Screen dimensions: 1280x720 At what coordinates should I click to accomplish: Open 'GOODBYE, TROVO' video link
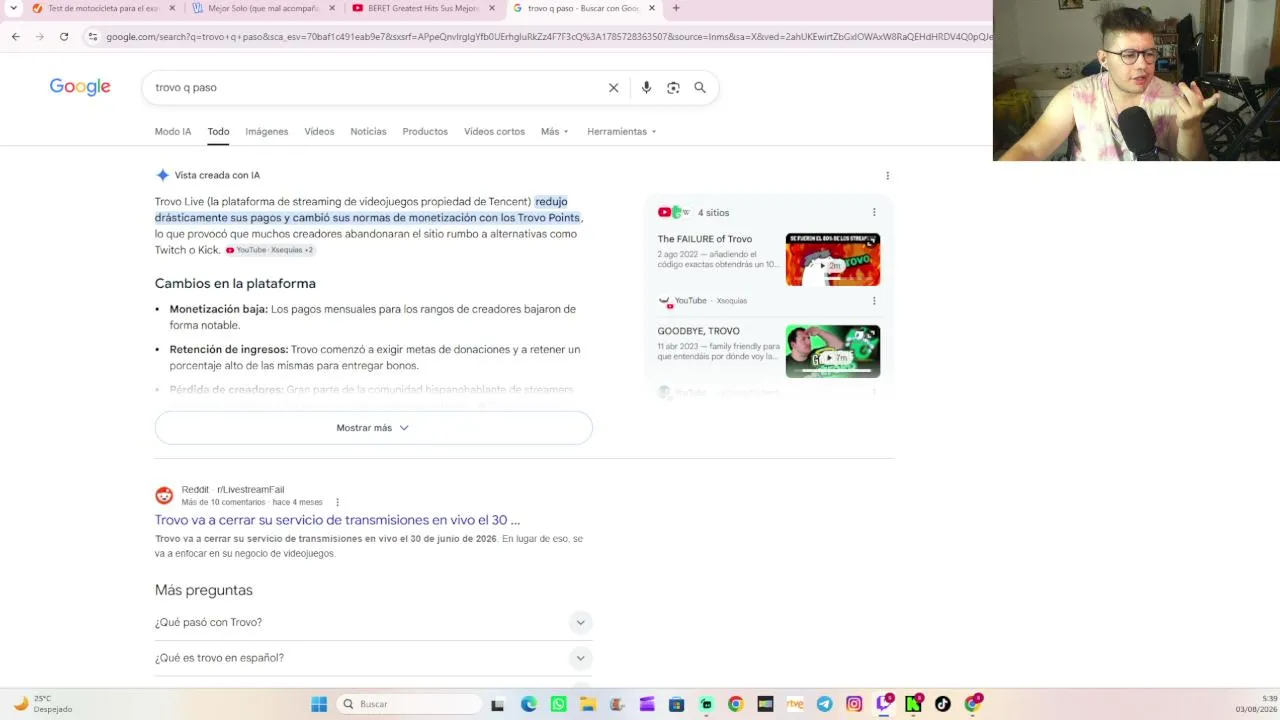698,331
